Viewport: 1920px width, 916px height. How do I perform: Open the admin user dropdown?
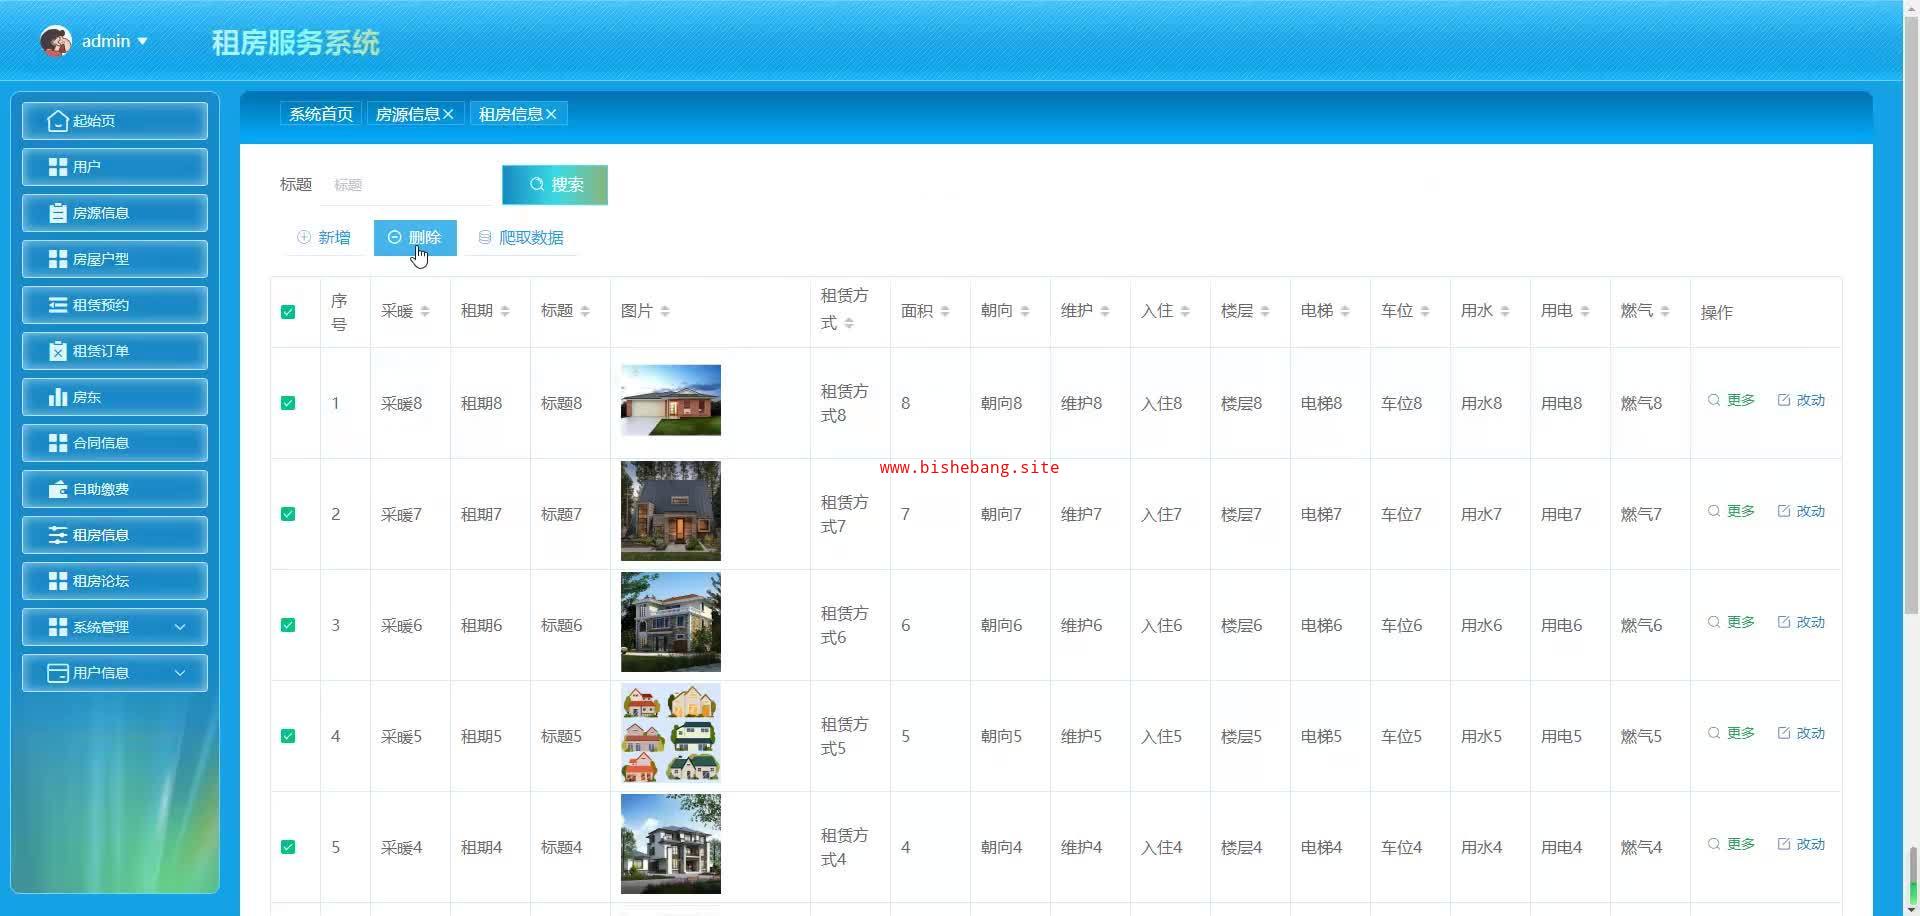coord(115,41)
